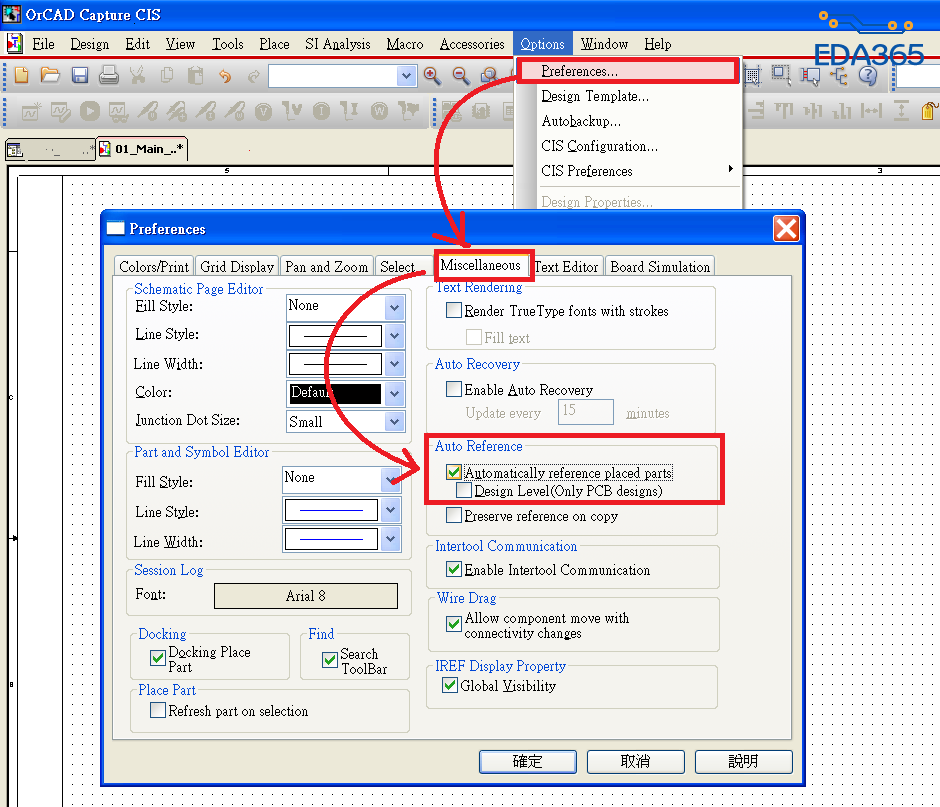
Task: Switch to Board Simulation tab
Action: [660, 267]
